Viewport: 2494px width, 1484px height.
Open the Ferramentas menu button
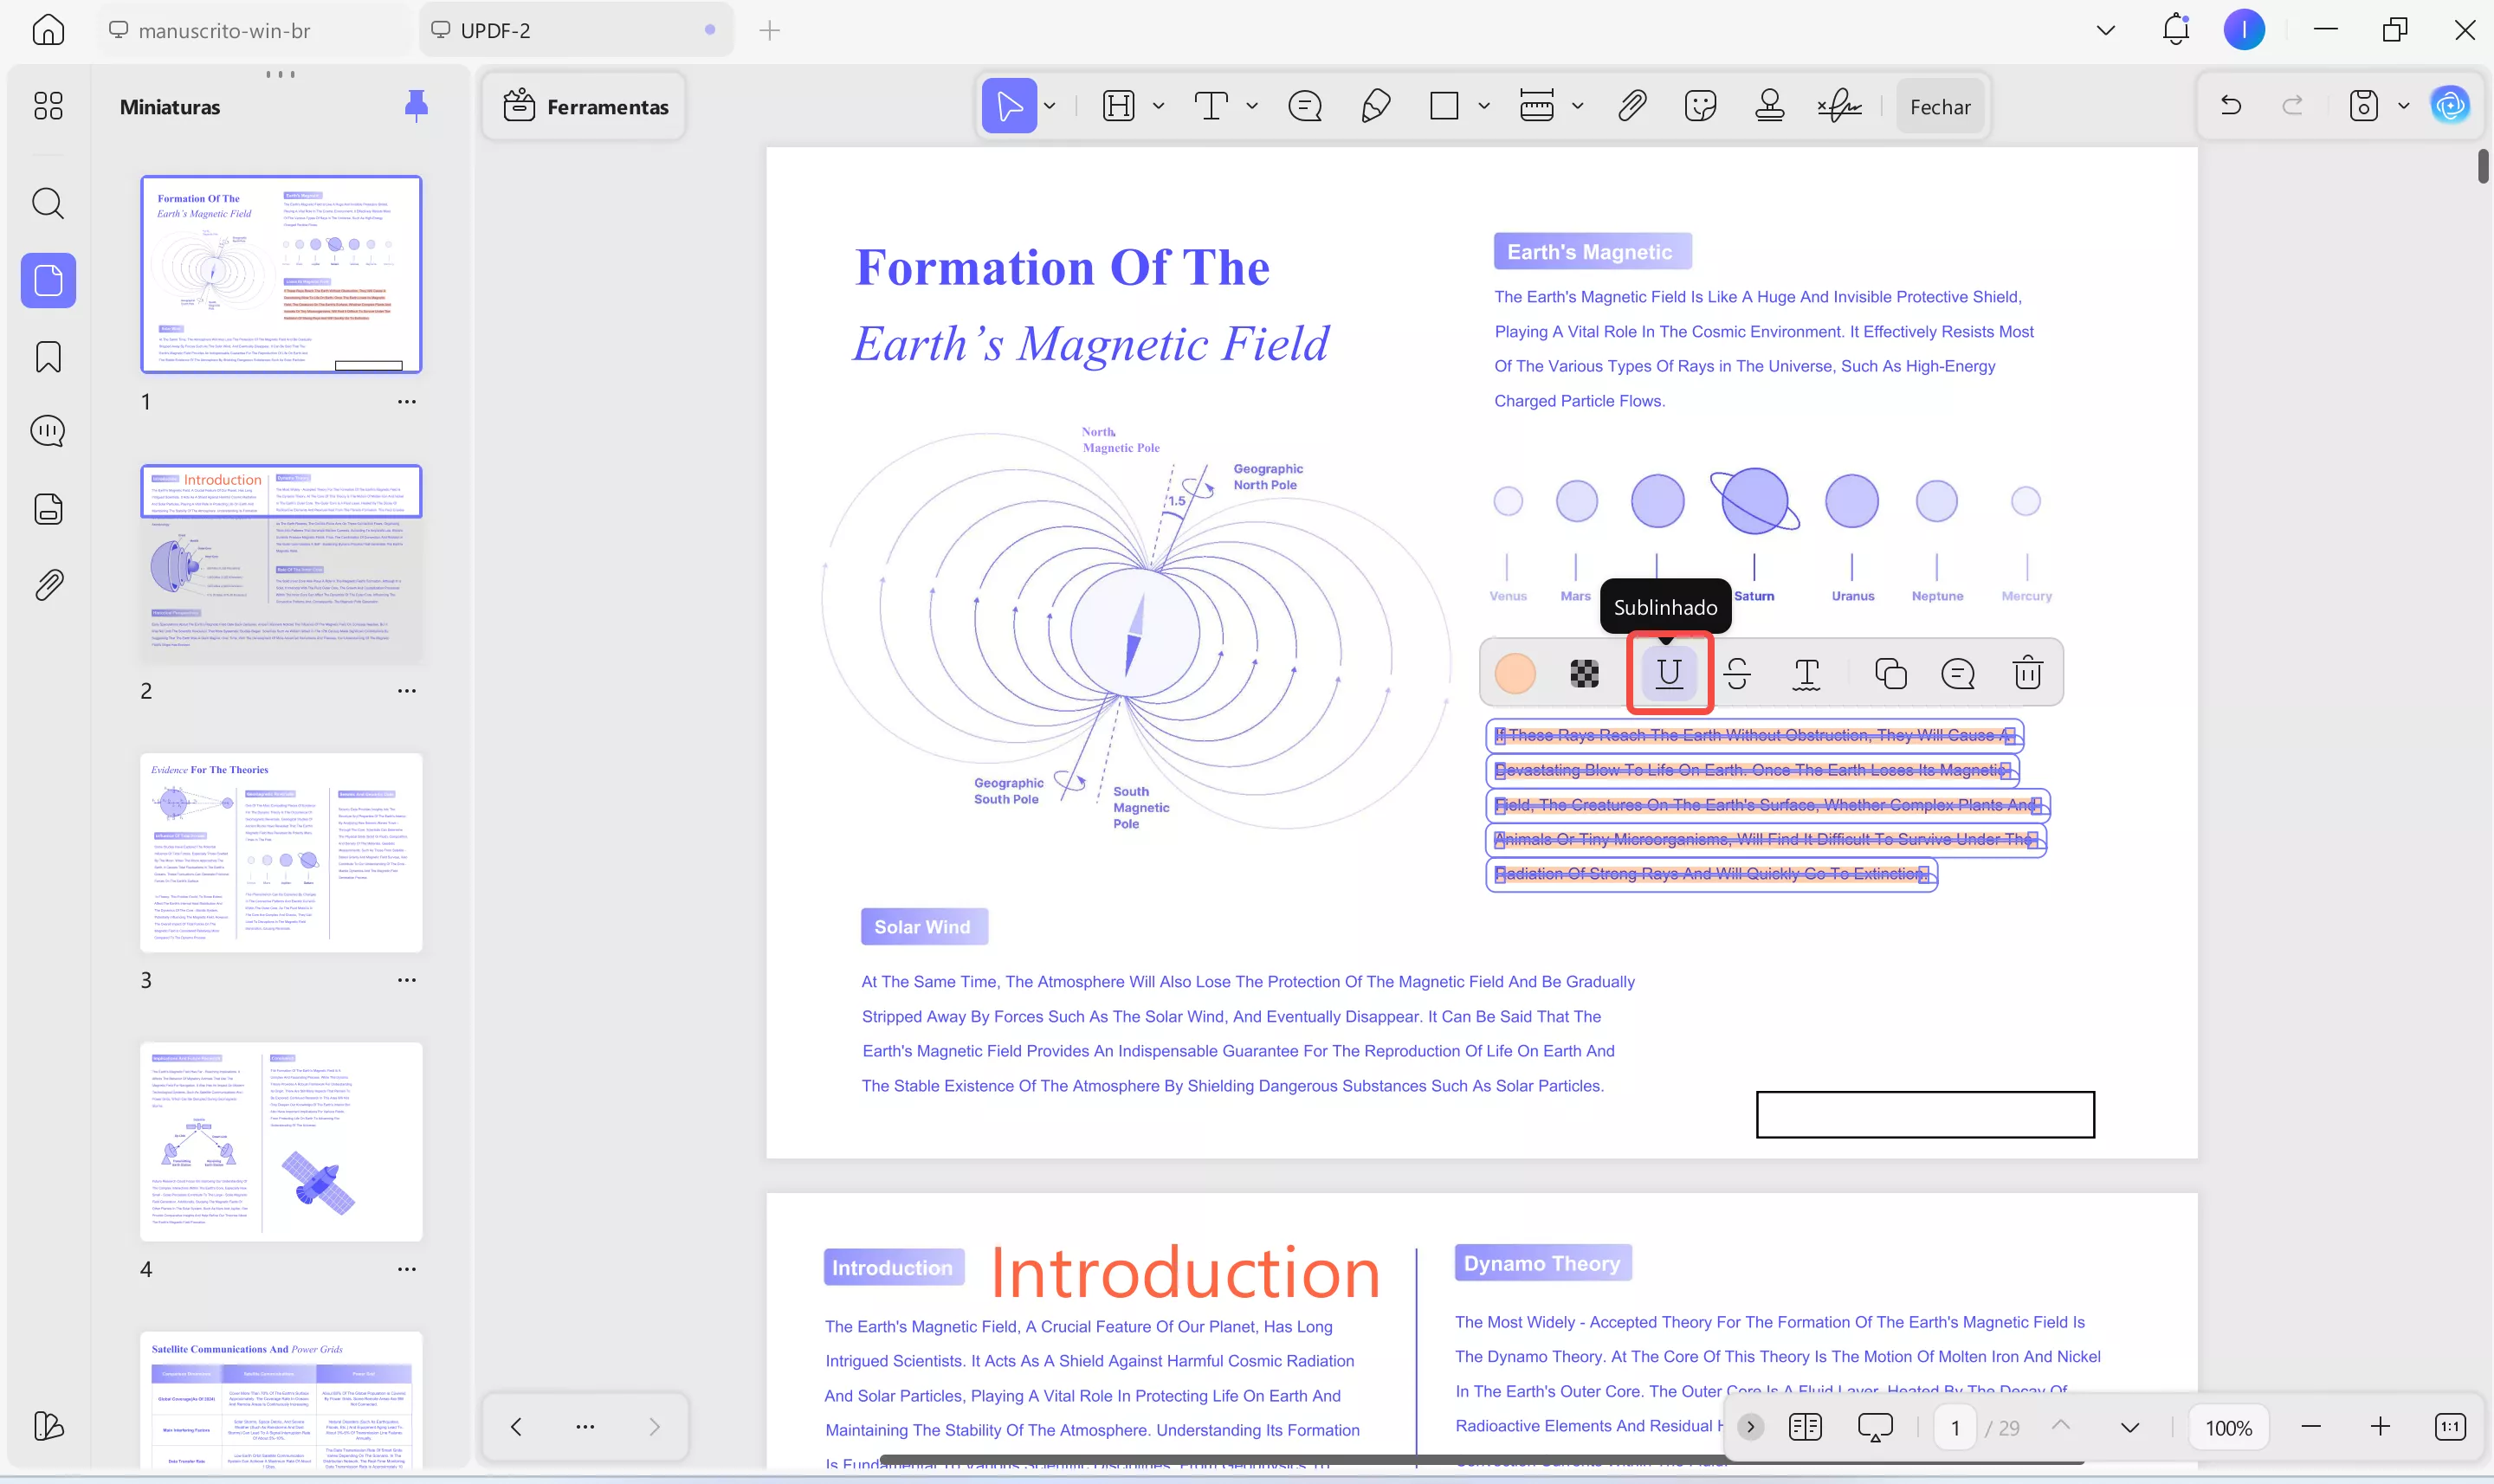coord(585,106)
